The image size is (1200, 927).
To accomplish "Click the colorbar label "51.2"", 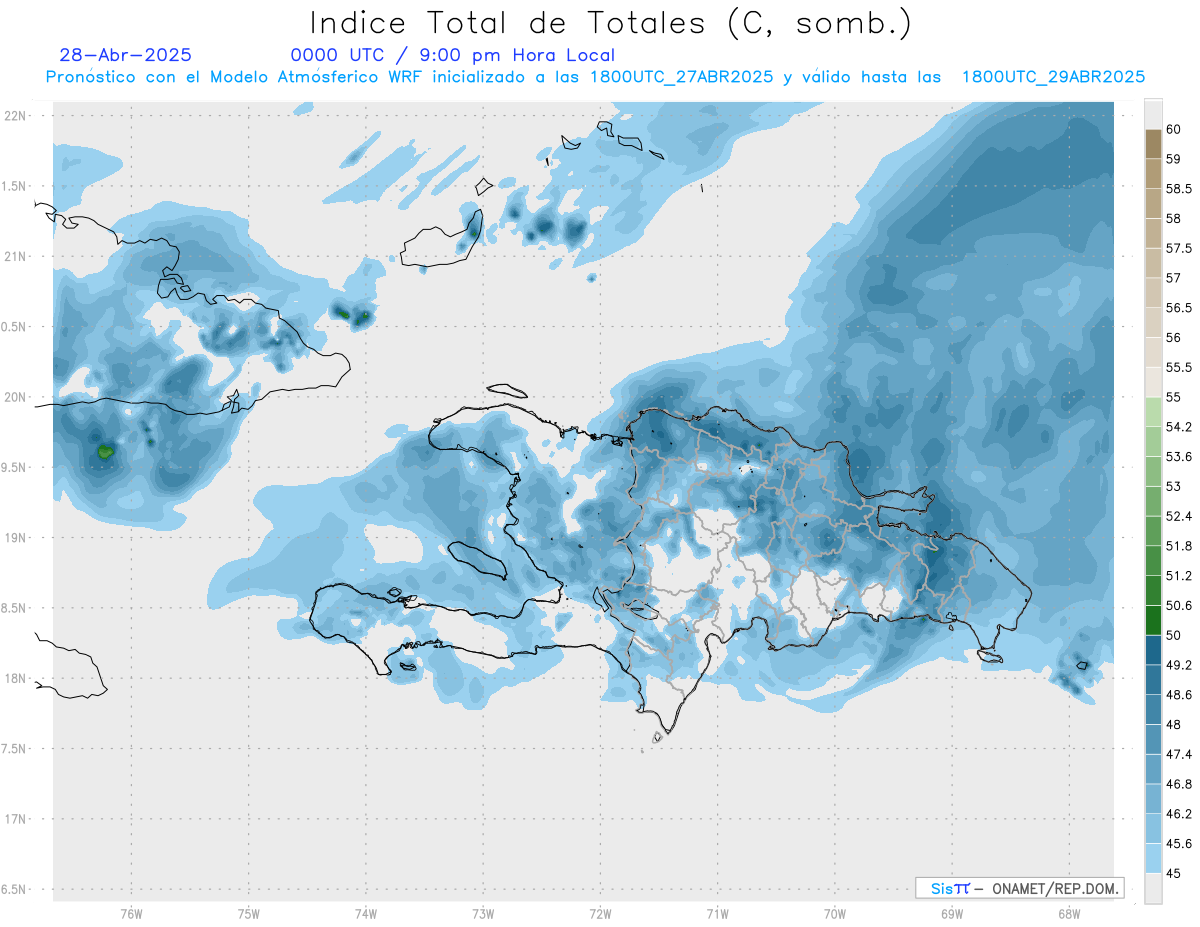I will [x=1179, y=576].
